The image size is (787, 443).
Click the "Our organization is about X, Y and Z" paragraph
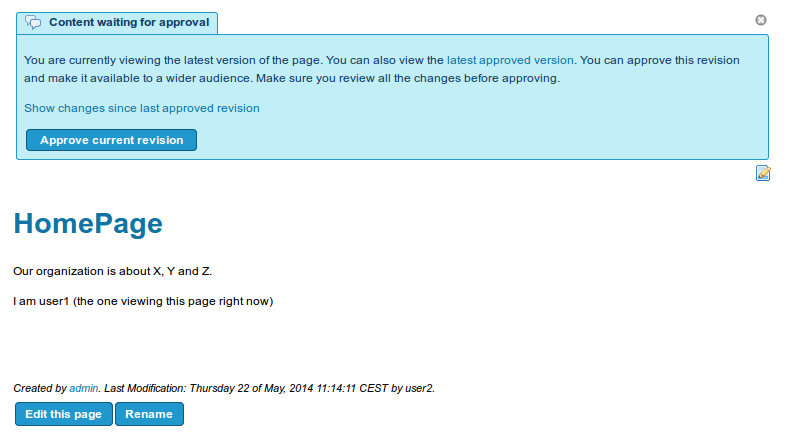(112, 271)
